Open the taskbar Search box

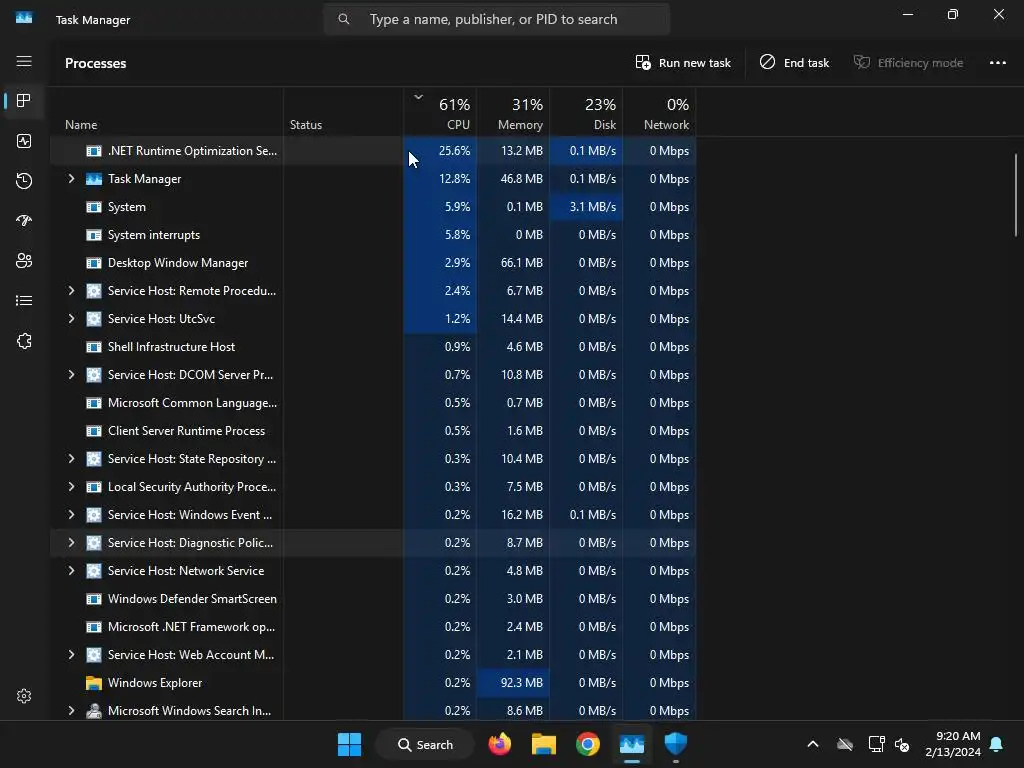tap(426, 744)
